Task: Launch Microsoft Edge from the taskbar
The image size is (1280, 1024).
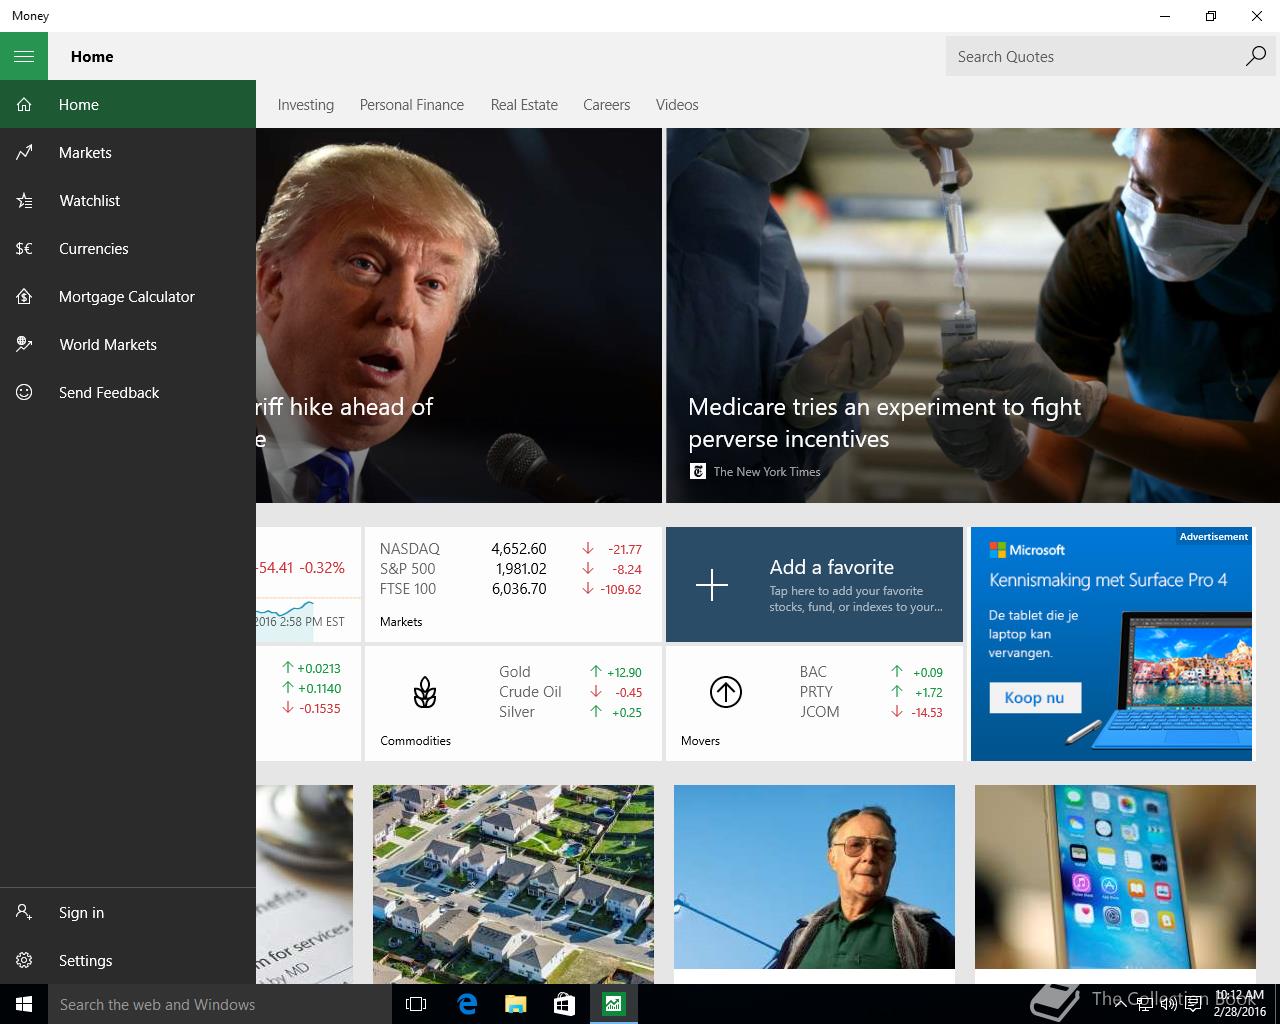Action: pos(466,1004)
